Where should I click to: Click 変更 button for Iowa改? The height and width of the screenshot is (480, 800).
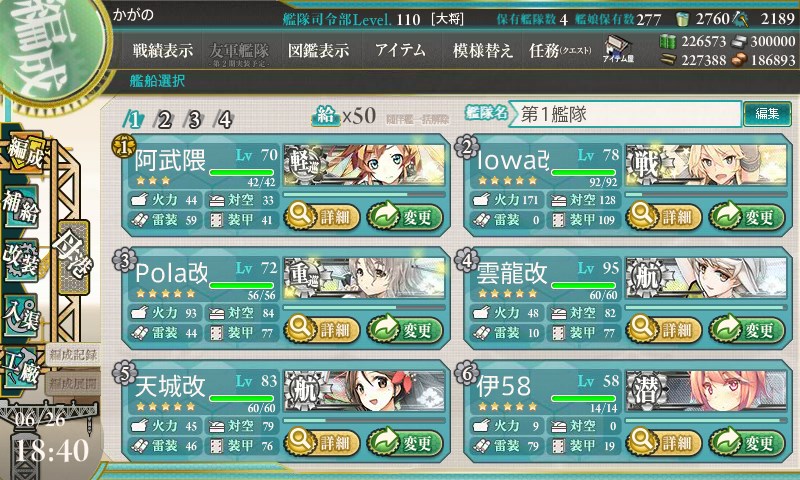coord(746,217)
